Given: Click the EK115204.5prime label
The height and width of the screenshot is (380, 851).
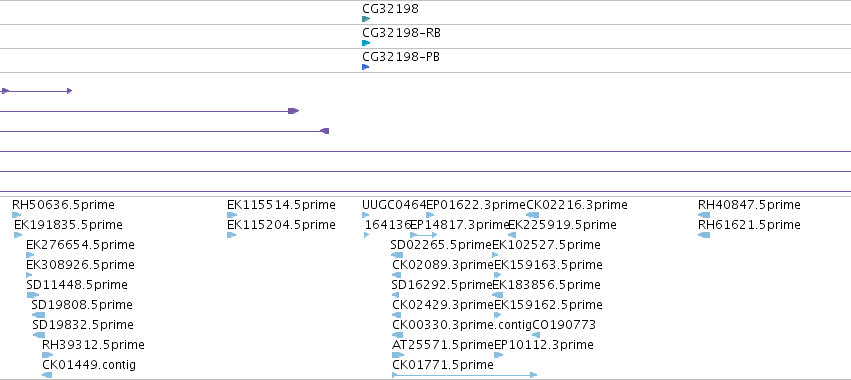Looking at the screenshot, I should click(x=281, y=225).
